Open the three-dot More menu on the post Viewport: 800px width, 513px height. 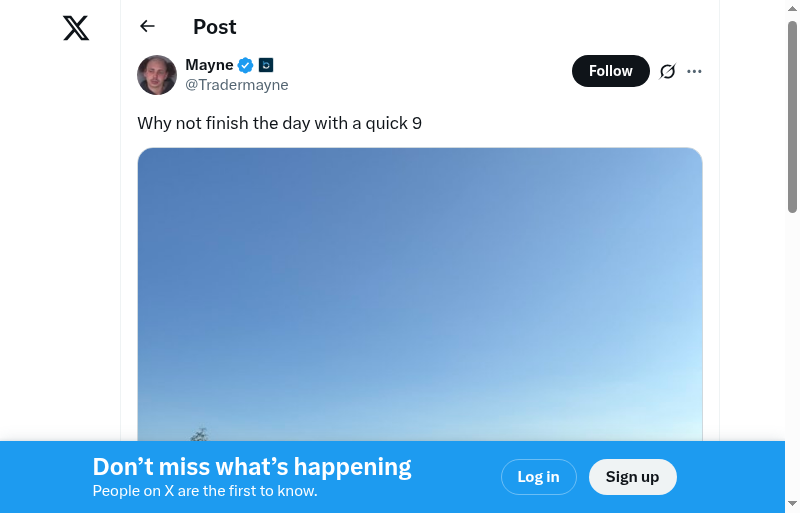point(695,71)
